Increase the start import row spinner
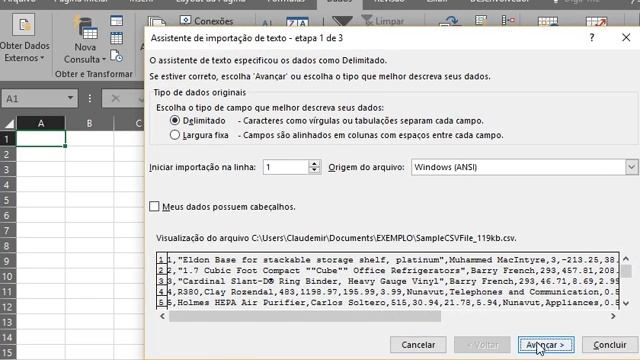 tap(314, 163)
